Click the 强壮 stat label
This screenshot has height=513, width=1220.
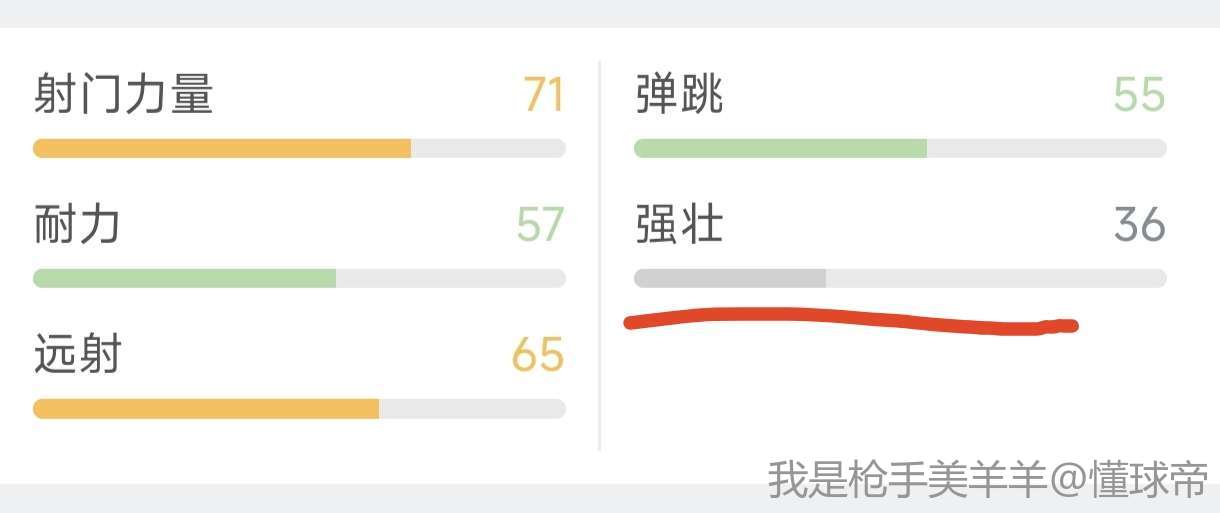(679, 225)
